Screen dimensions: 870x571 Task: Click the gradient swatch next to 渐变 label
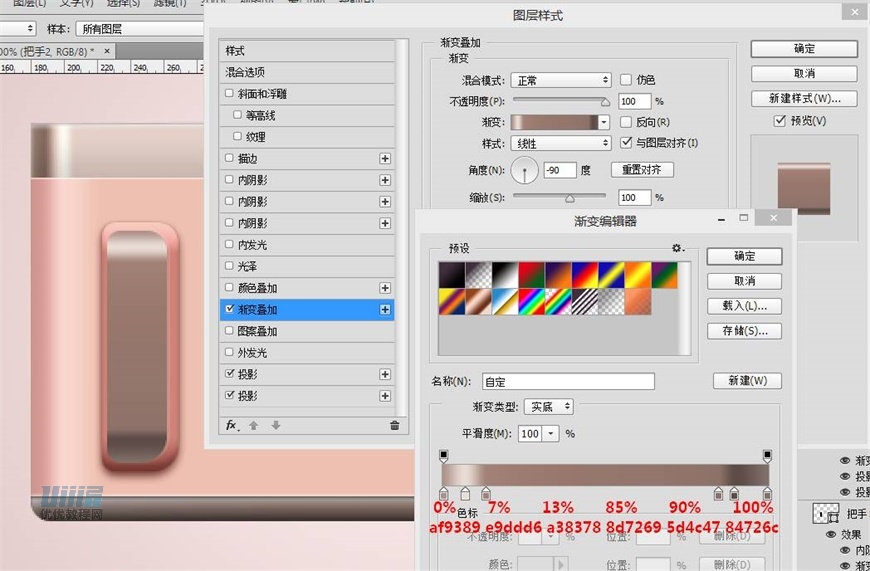pyautogui.click(x=554, y=122)
